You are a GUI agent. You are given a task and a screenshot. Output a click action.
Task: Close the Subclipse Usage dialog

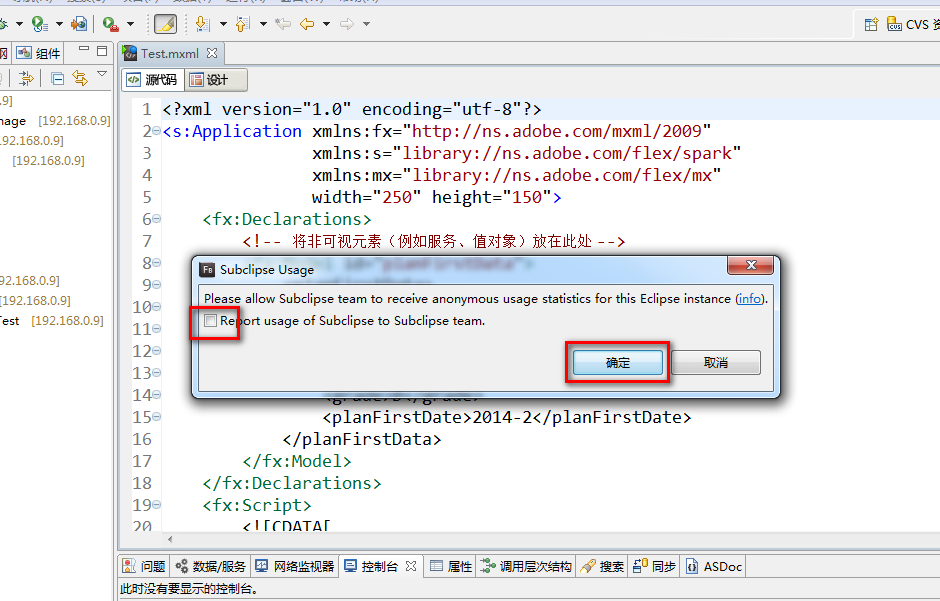[x=751, y=265]
